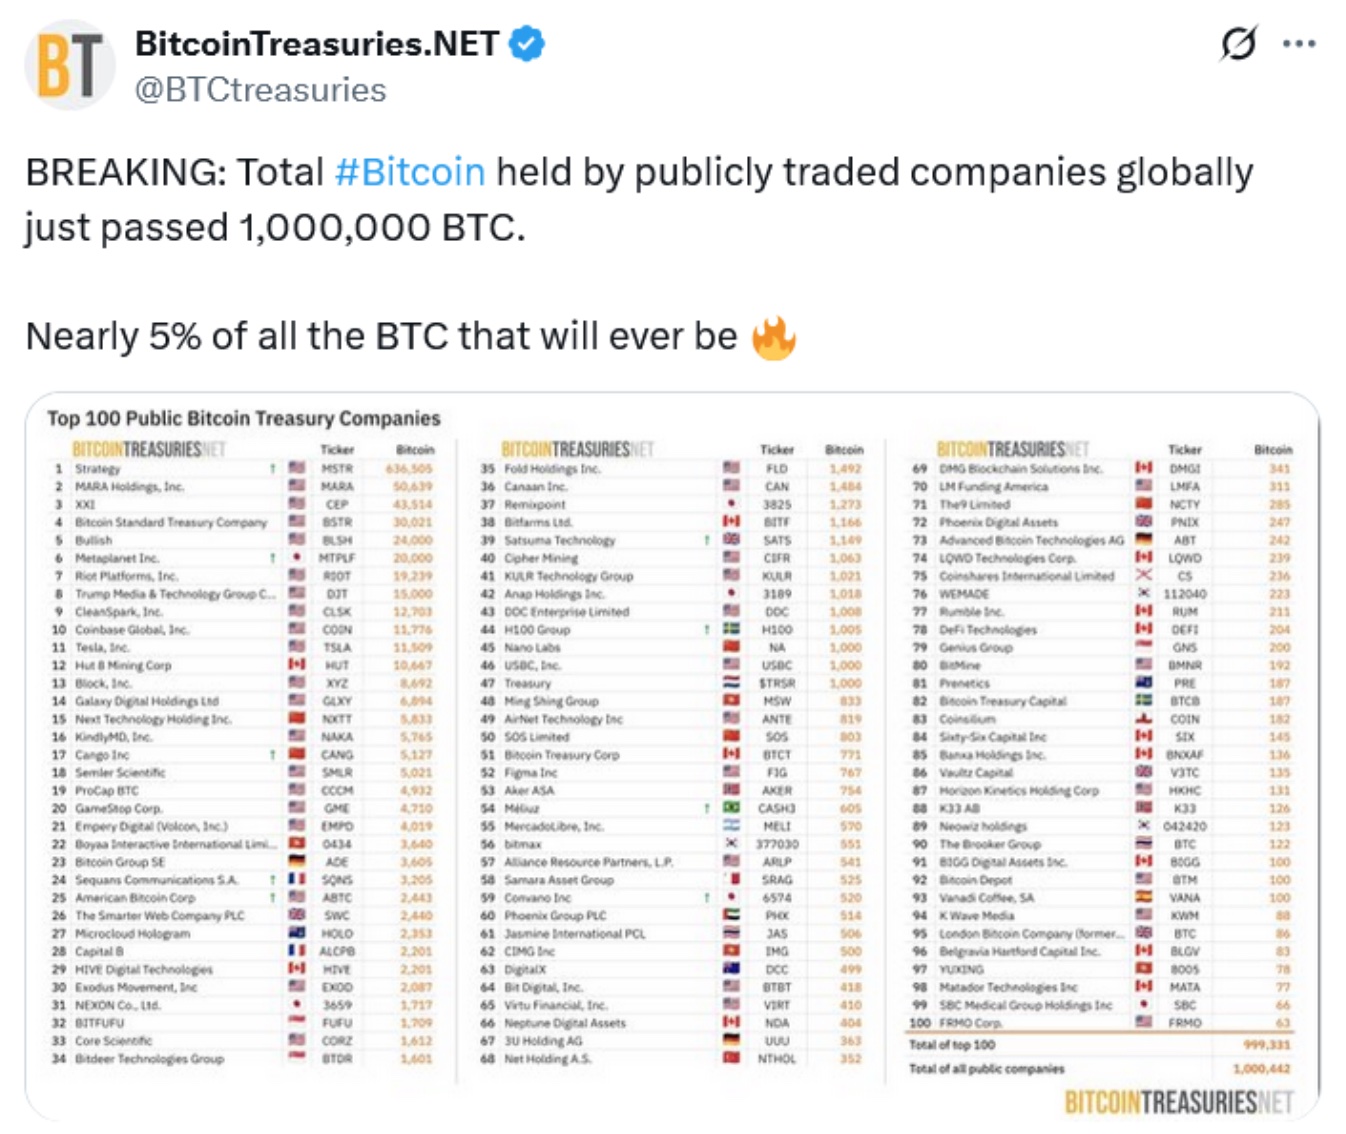
Task: Click the 'Top 100 Public Bitcoin Treasury Companies' title
Action: [x=244, y=418]
